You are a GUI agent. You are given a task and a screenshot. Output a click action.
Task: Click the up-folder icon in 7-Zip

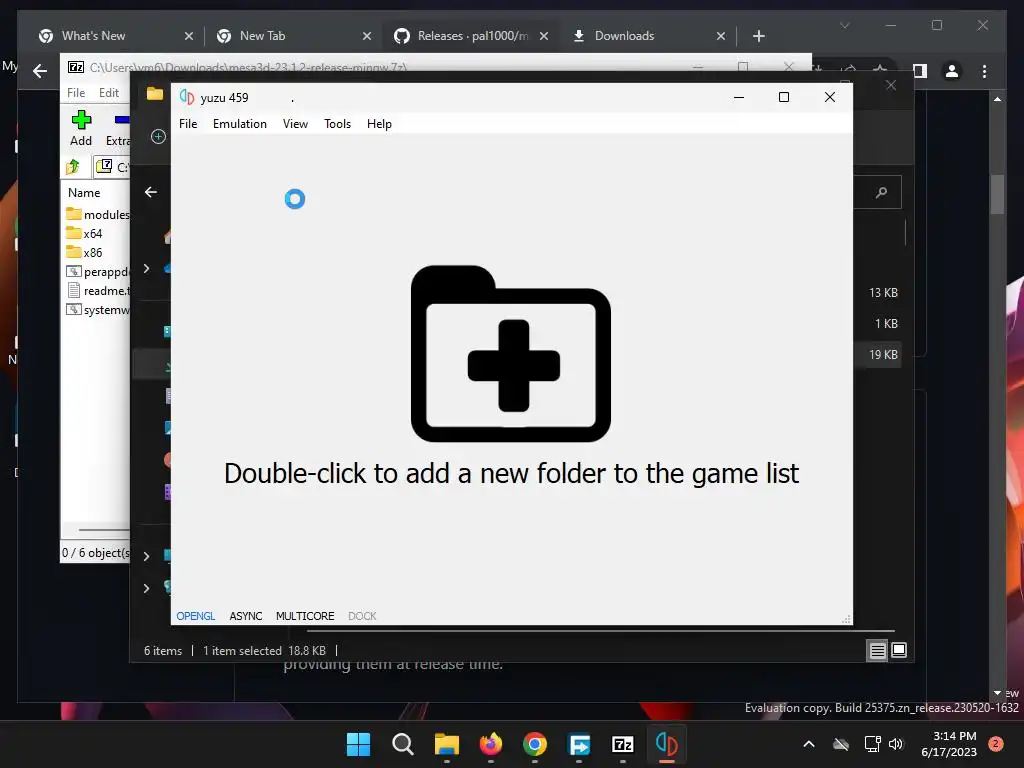point(73,167)
